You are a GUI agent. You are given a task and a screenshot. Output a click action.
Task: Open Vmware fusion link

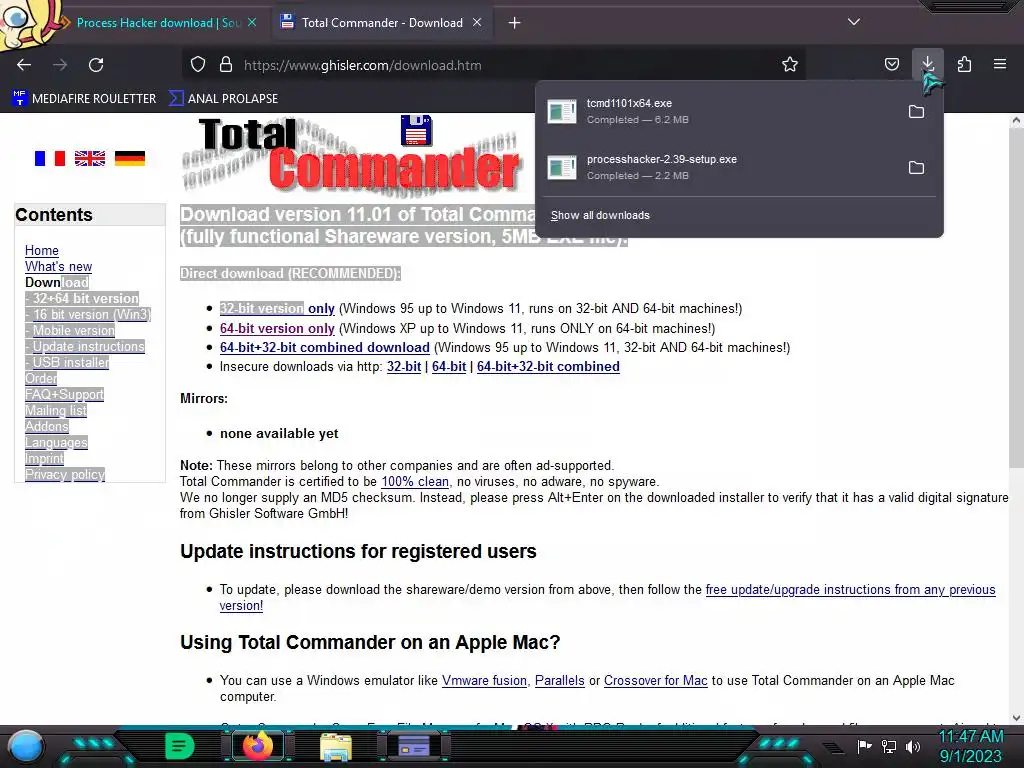(x=484, y=680)
